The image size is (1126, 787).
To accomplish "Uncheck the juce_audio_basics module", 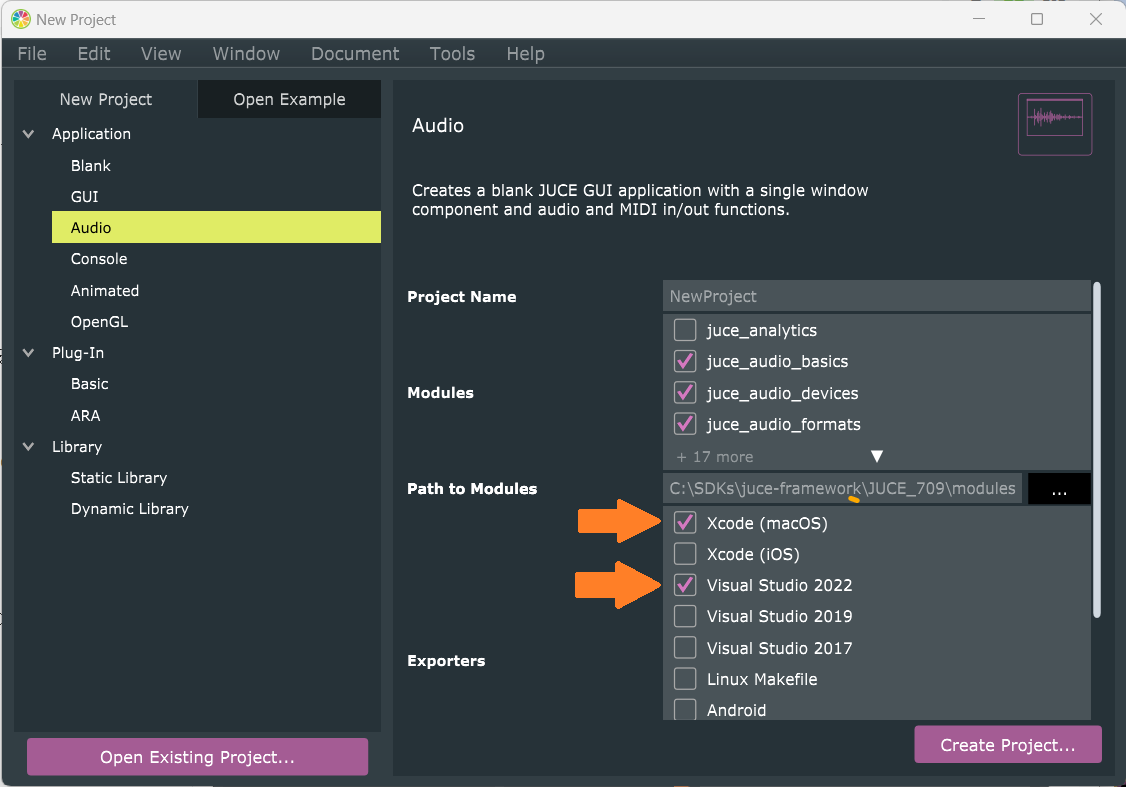I will 685,360.
